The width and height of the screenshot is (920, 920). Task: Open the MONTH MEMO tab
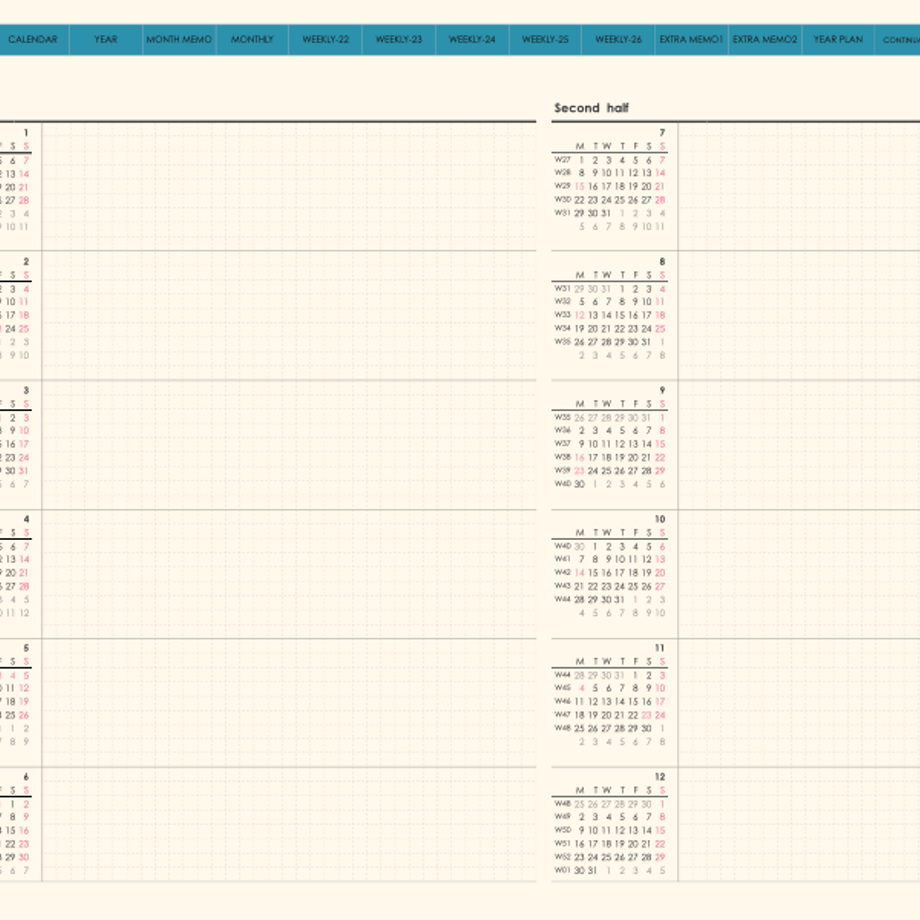pos(179,39)
